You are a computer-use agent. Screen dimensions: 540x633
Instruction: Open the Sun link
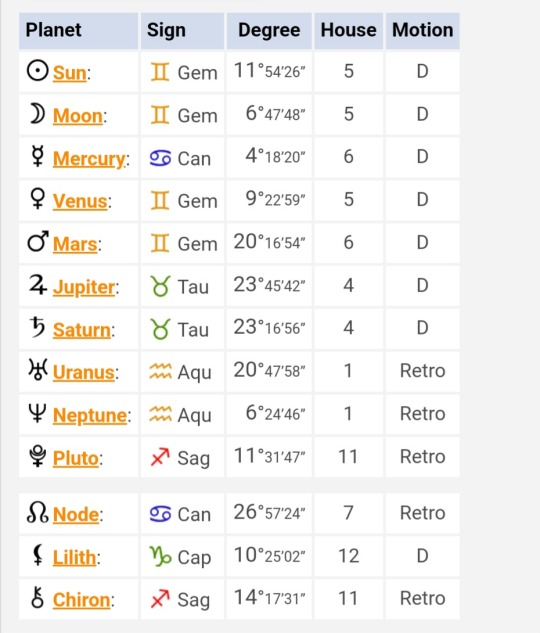point(69,73)
